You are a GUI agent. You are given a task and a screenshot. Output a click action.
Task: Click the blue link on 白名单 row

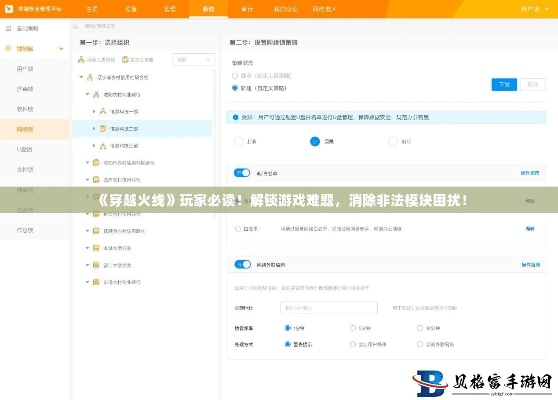[x=530, y=228]
